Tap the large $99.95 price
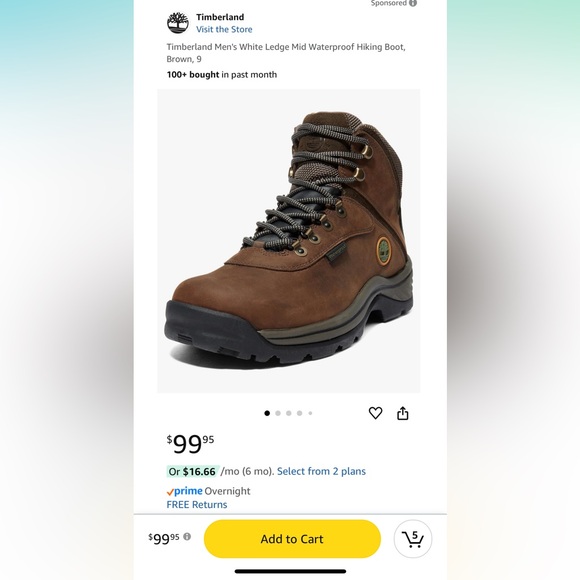The height and width of the screenshot is (580, 580). point(190,444)
